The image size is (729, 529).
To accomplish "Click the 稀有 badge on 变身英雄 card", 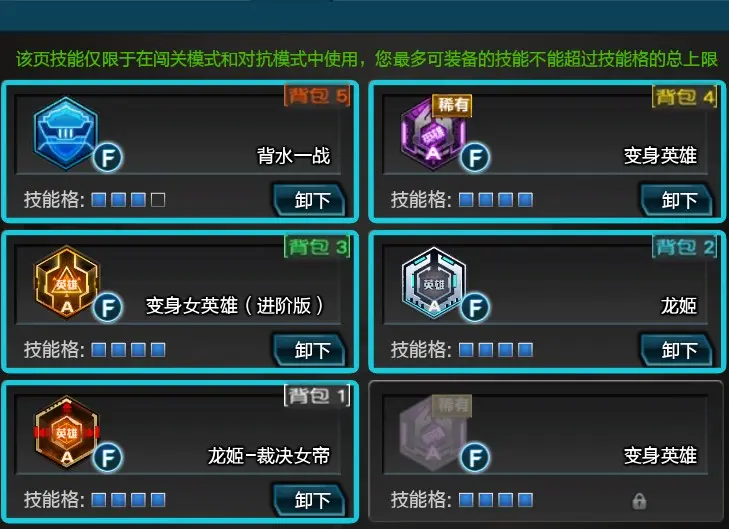I will 452,105.
